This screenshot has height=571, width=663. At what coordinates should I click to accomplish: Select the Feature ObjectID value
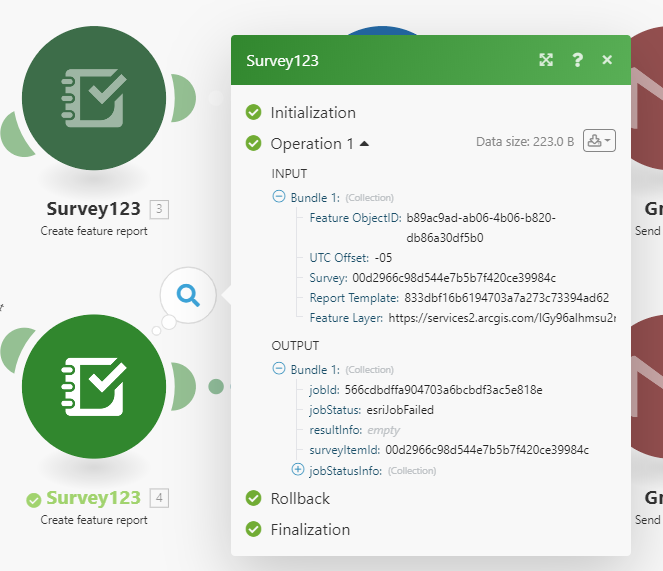point(481,228)
